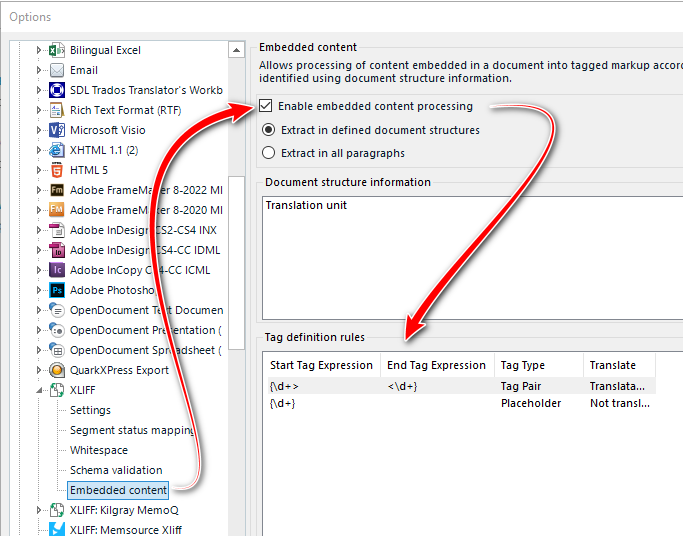The width and height of the screenshot is (683, 536).
Task: Expand the HTML 5 node
Action: [x=39, y=170]
